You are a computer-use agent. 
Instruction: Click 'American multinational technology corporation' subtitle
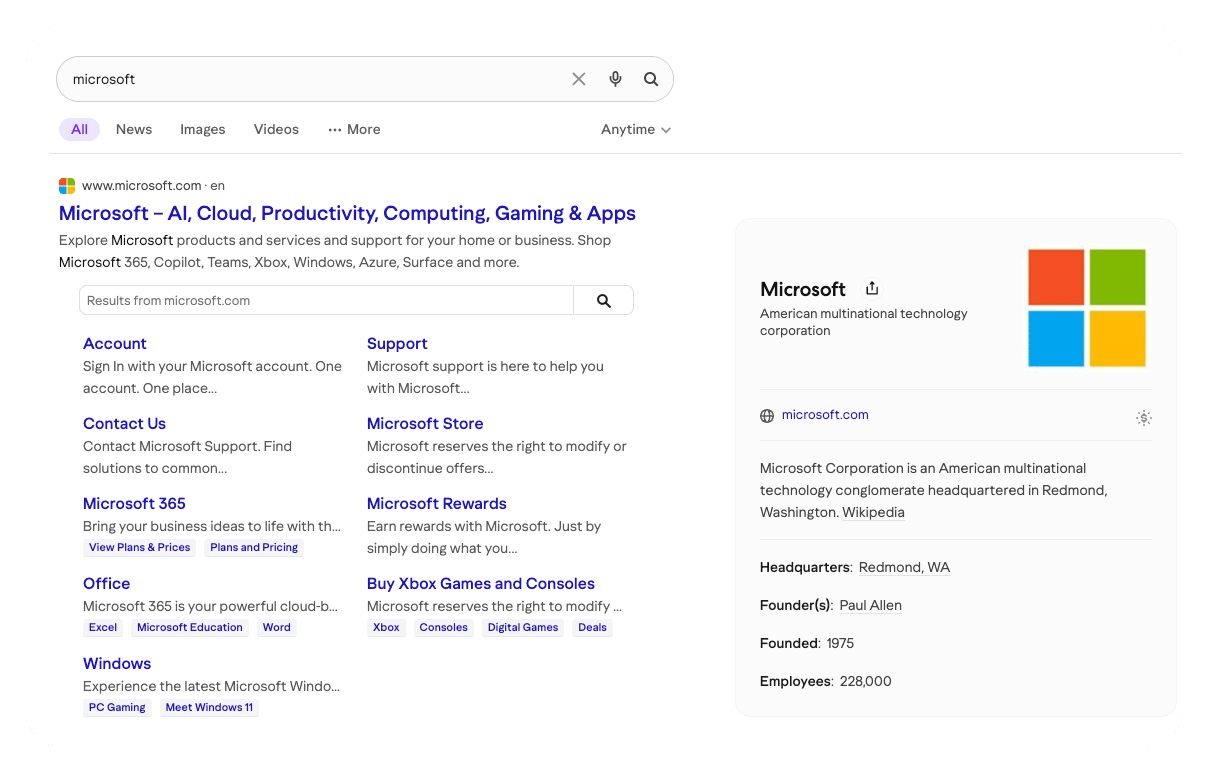tap(864, 322)
